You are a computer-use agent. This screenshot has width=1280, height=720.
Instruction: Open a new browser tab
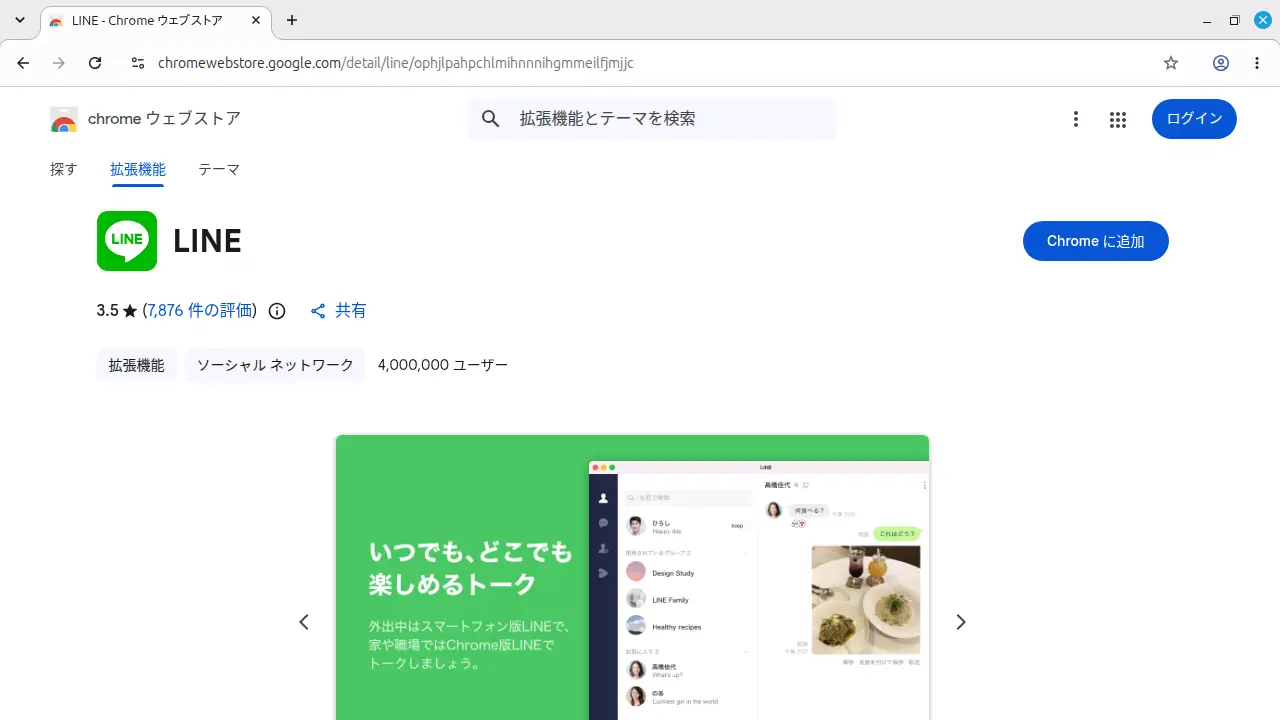(x=292, y=20)
